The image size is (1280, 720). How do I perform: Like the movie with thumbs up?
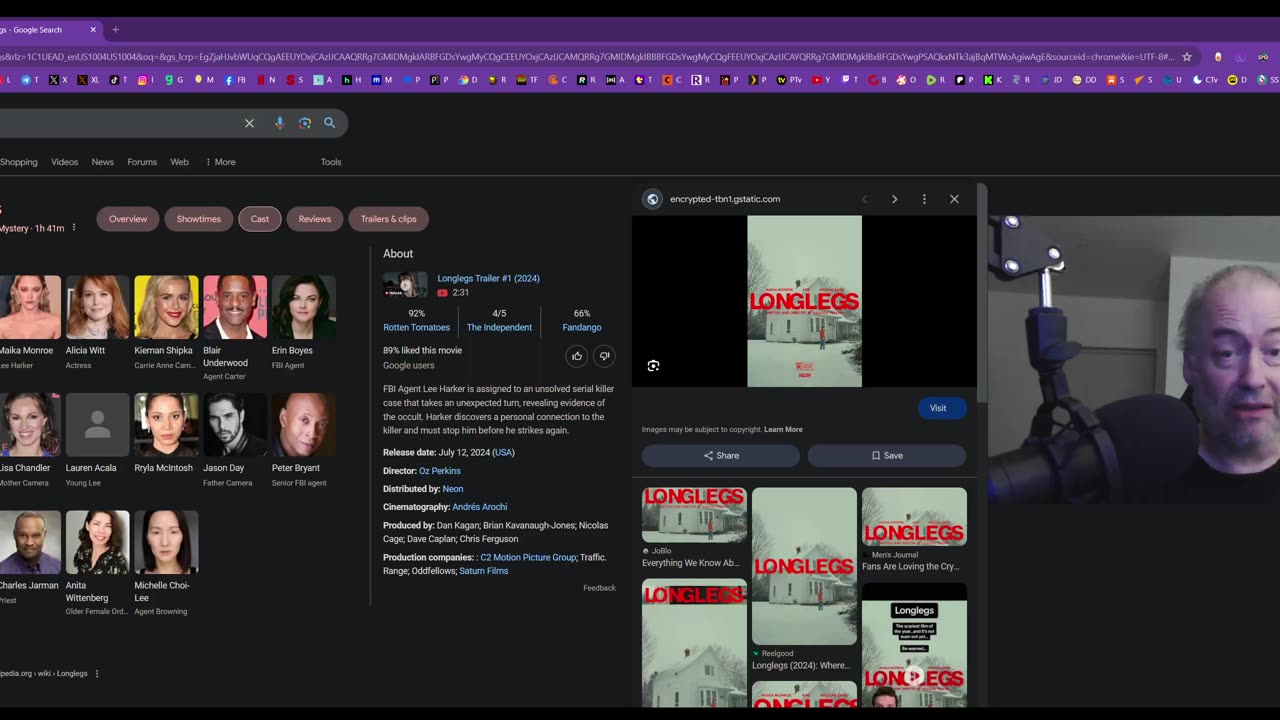coord(576,356)
